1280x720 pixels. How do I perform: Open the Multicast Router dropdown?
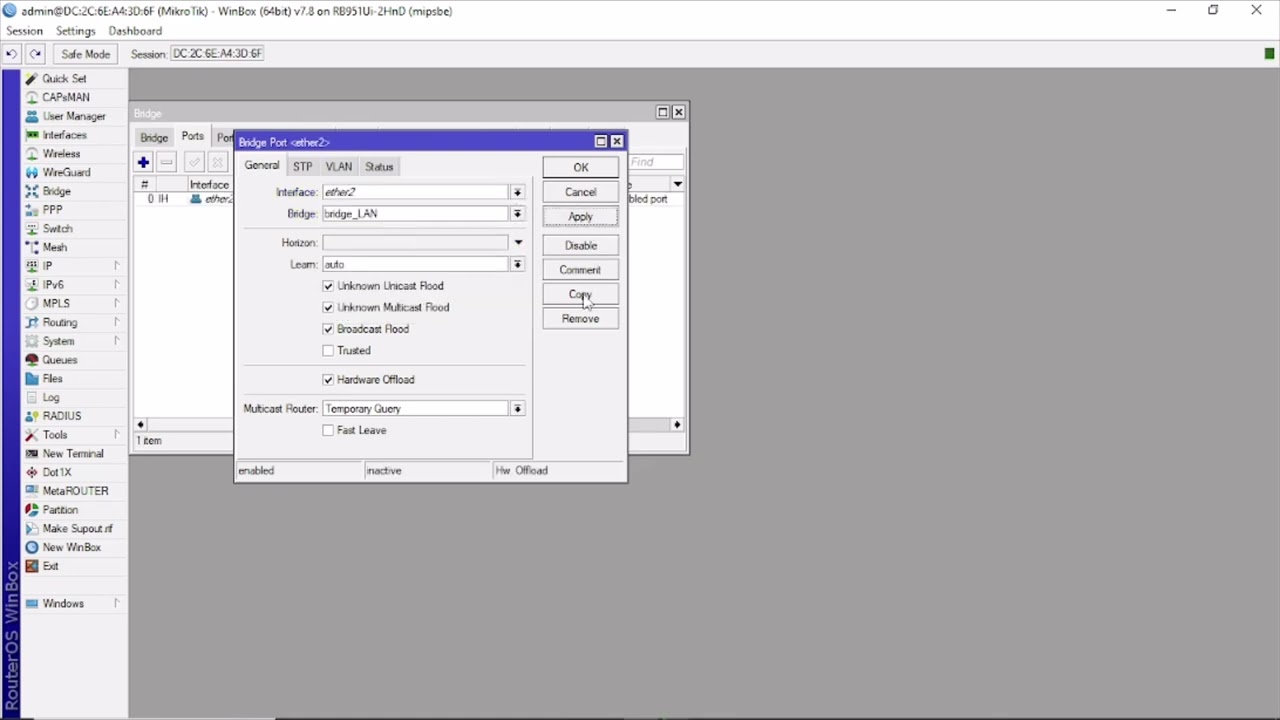[x=517, y=409]
